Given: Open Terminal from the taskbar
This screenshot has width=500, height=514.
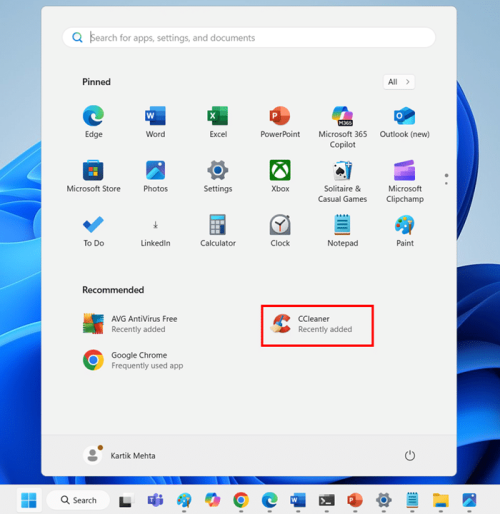Looking at the screenshot, I should click(x=327, y=500).
